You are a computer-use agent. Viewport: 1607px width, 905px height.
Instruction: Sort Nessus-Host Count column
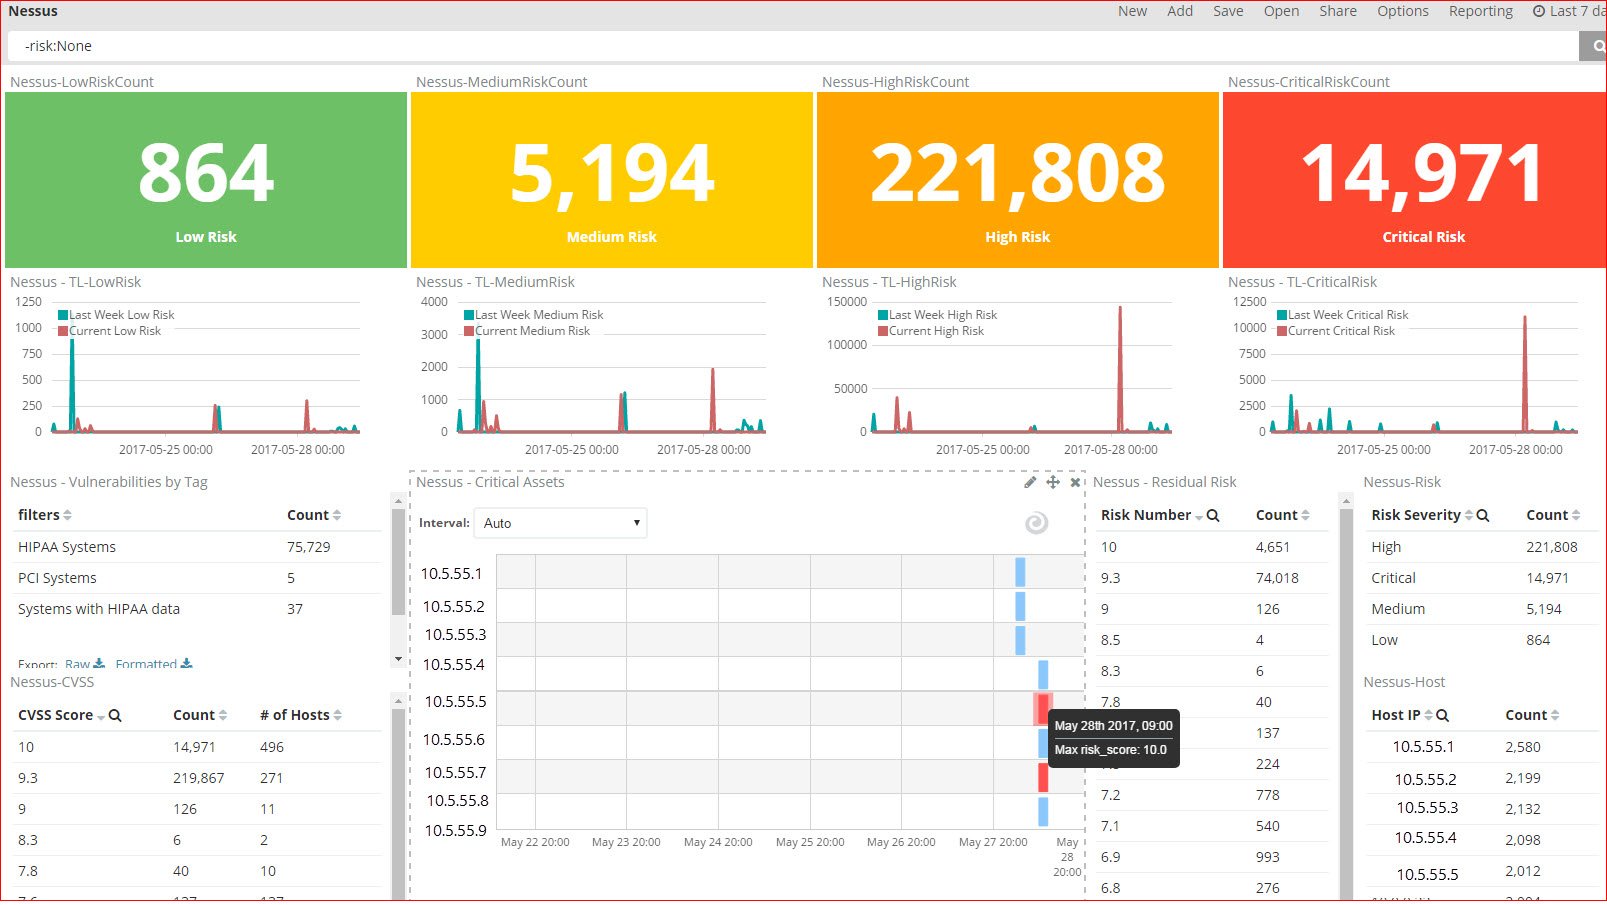(1555, 715)
